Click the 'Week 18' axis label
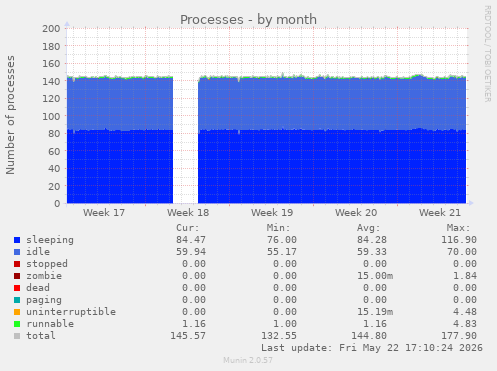This screenshot has height=371, width=497. (x=188, y=213)
